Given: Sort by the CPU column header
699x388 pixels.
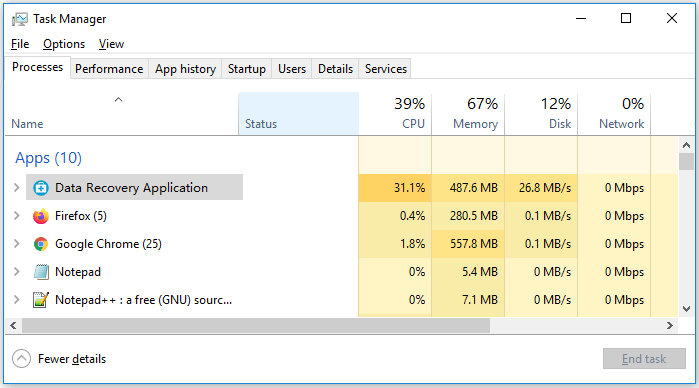Looking at the screenshot, I should pyautogui.click(x=395, y=114).
